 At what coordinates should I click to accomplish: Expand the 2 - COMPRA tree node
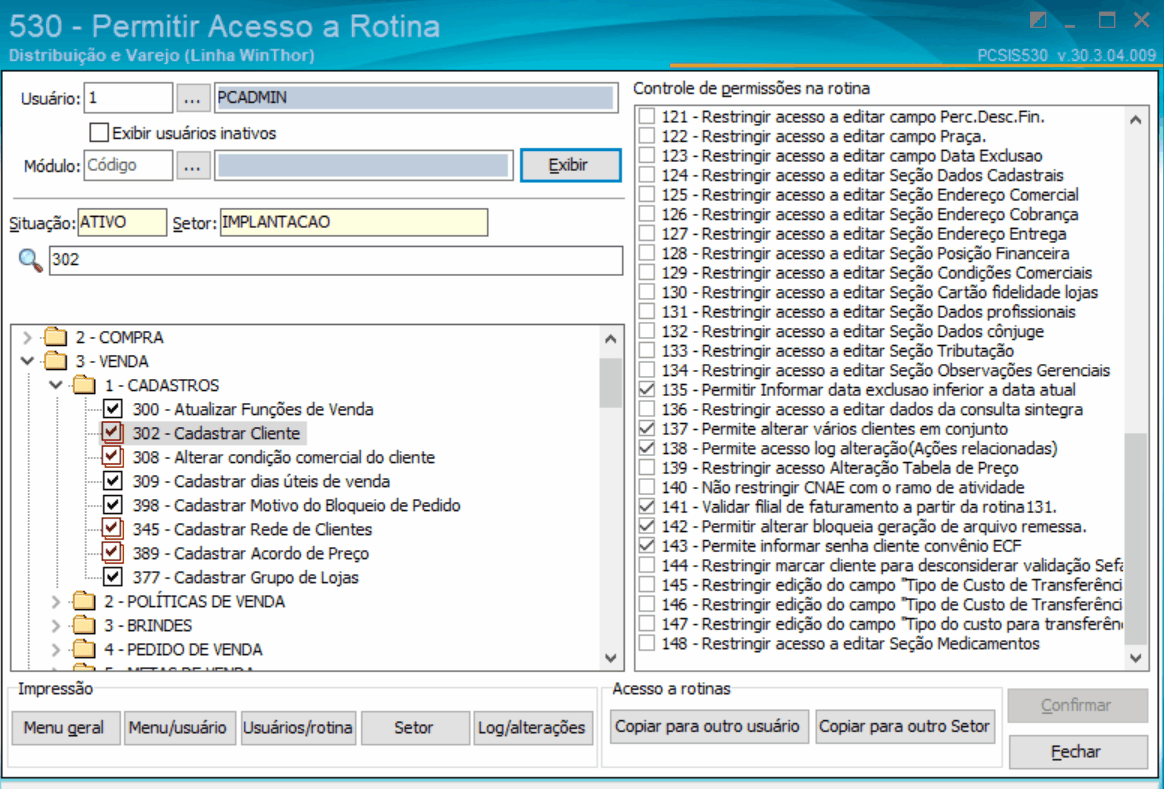point(27,338)
